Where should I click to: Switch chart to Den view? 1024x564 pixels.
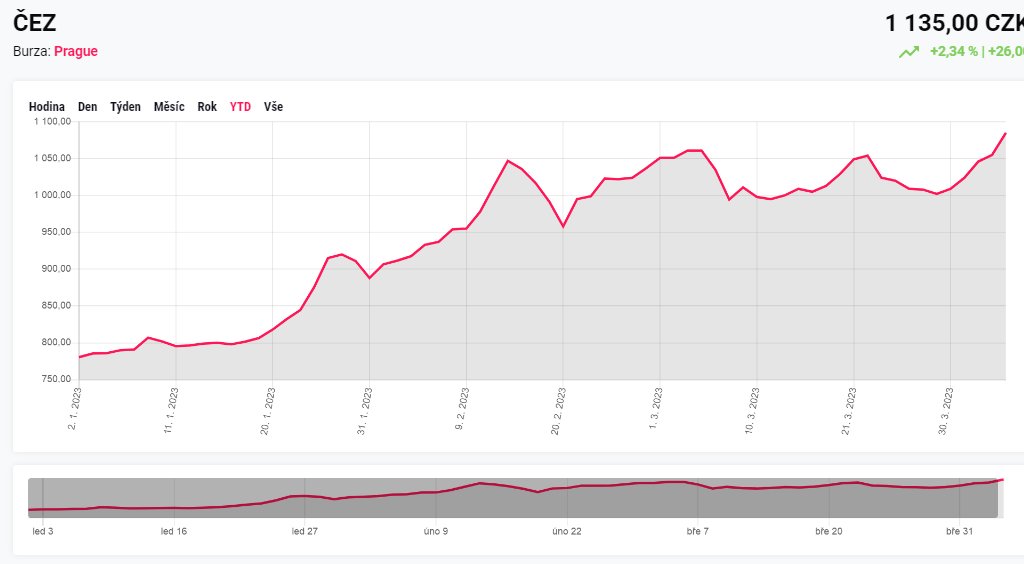point(88,107)
